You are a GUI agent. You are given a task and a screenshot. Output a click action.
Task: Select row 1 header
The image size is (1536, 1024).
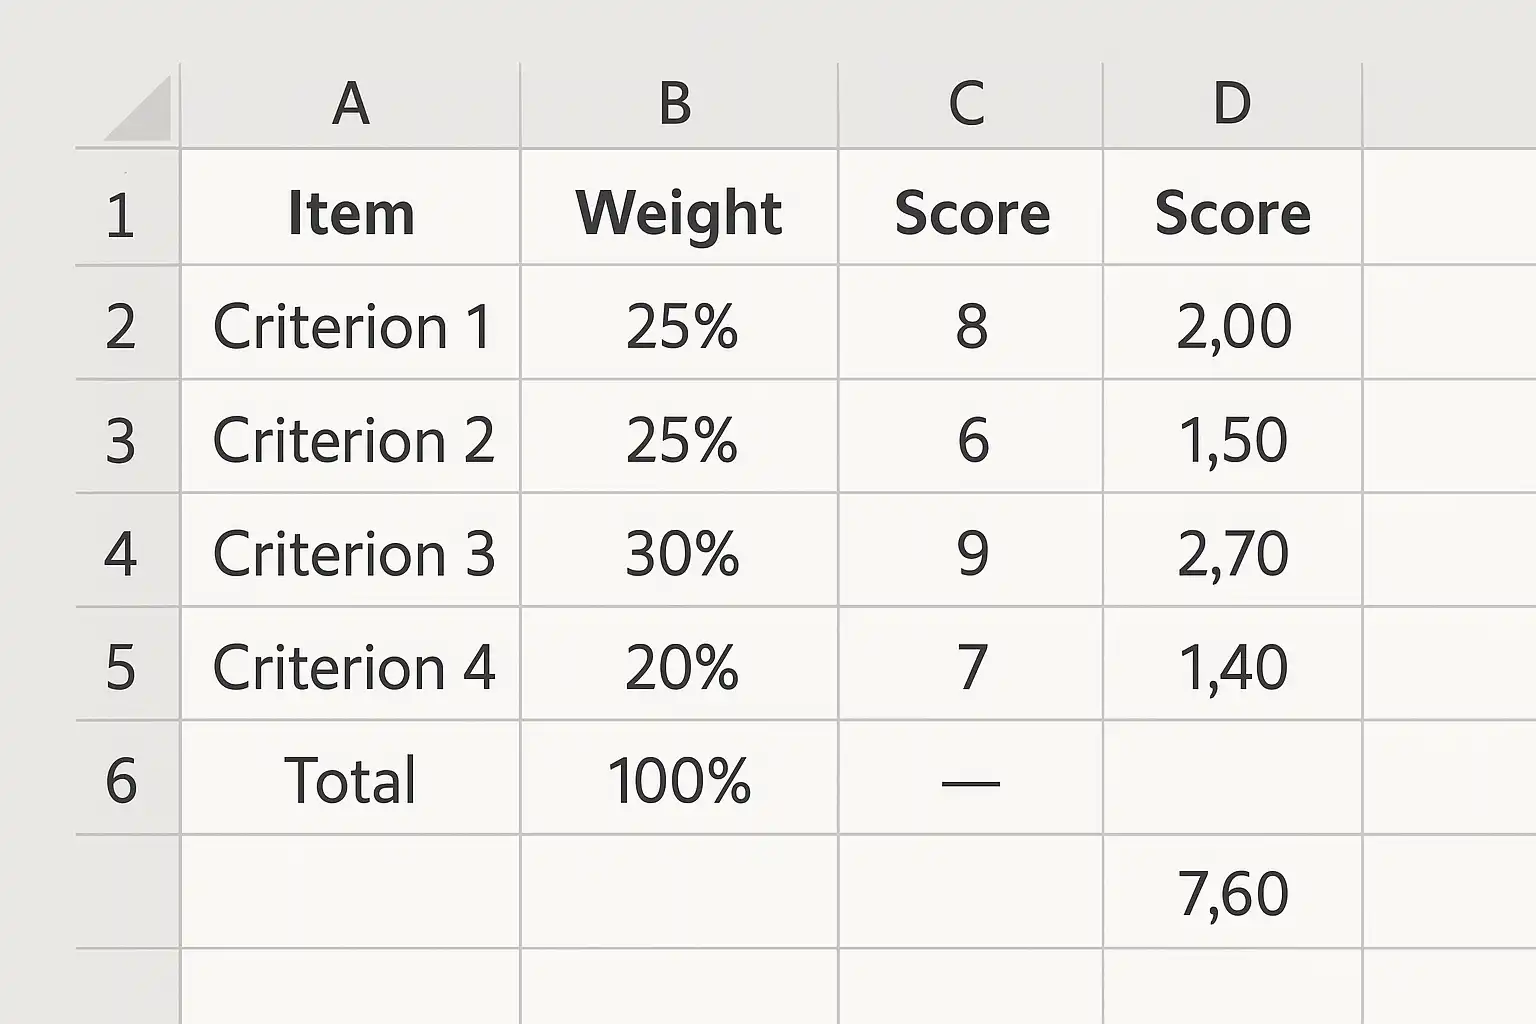point(122,214)
